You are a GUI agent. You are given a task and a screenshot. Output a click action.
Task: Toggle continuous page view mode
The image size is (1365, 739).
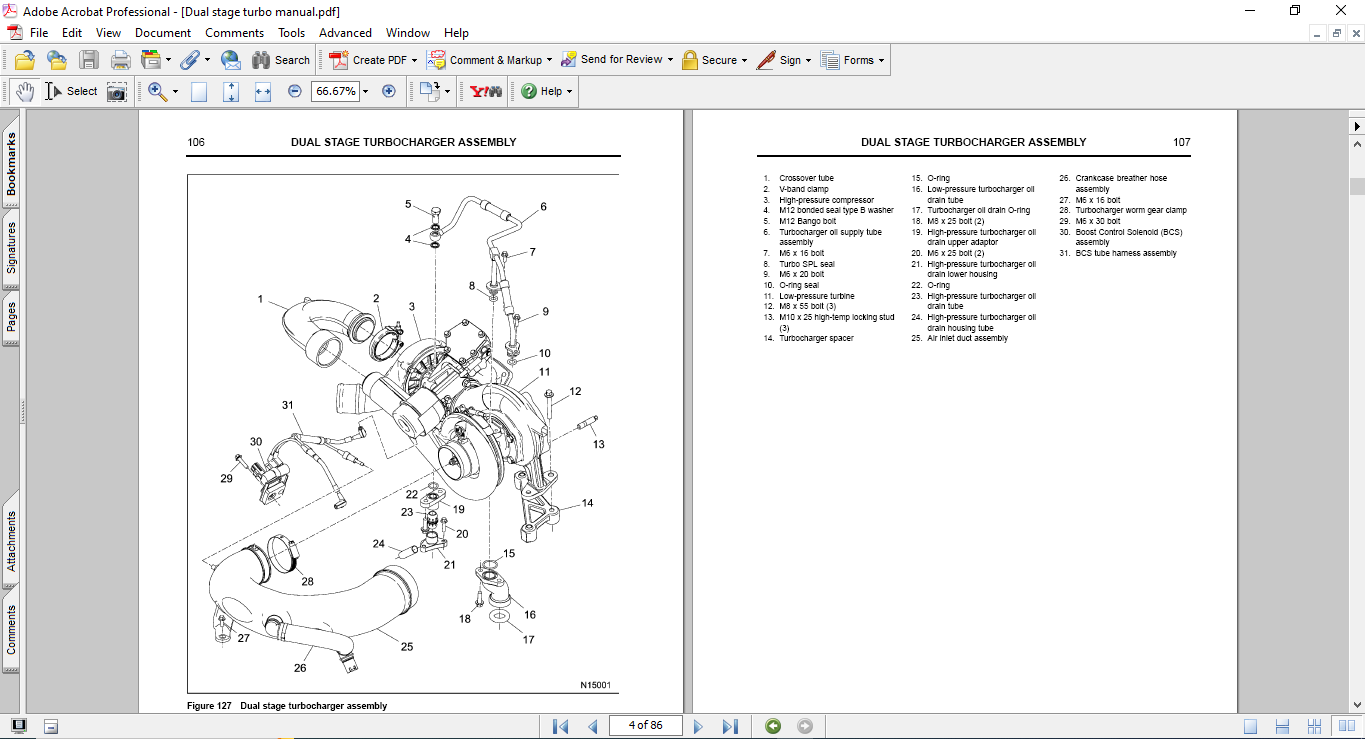coord(1281,725)
